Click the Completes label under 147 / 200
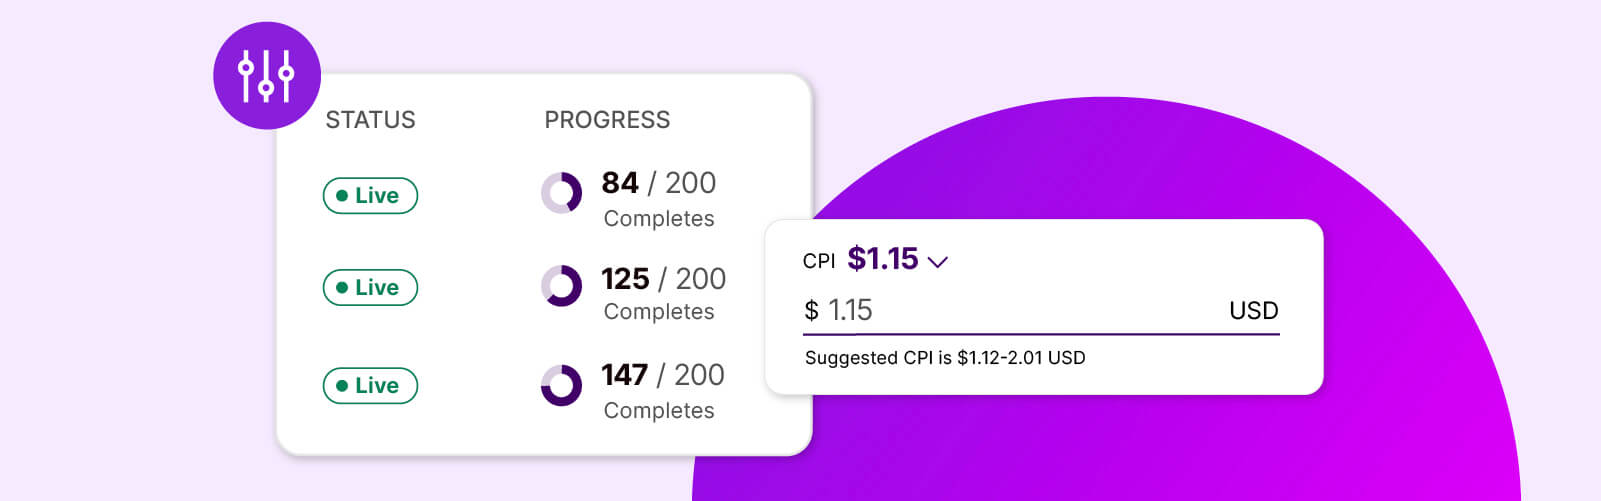The image size is (1601, 501). (x=659, y=410)
